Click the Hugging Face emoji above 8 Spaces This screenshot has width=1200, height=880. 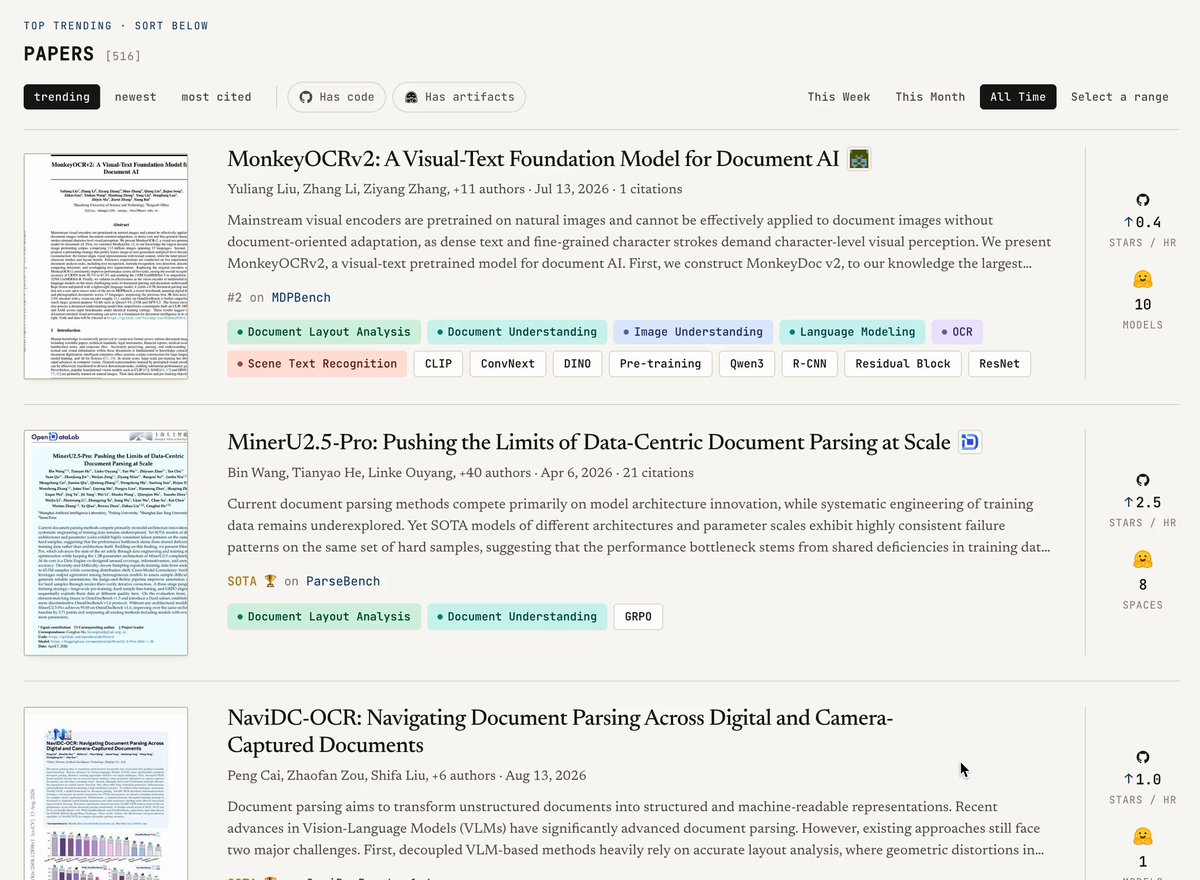point(1143,560)
